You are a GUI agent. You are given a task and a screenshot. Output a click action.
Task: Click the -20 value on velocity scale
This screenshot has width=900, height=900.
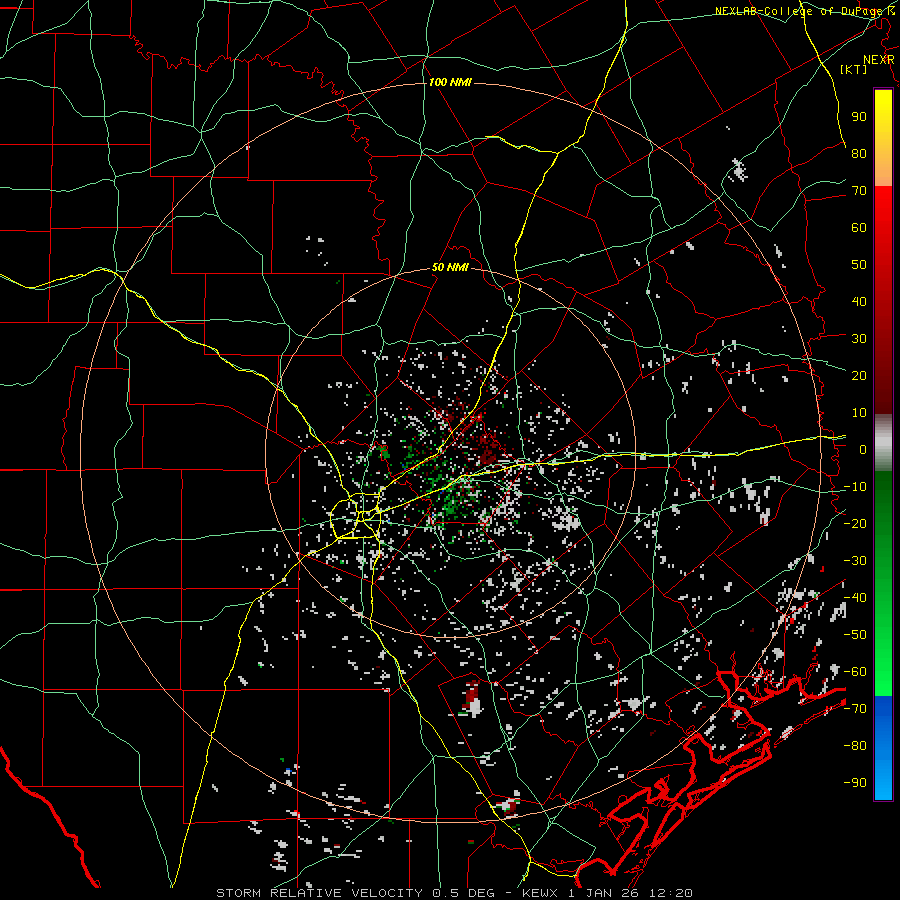(x=855, y=523)
